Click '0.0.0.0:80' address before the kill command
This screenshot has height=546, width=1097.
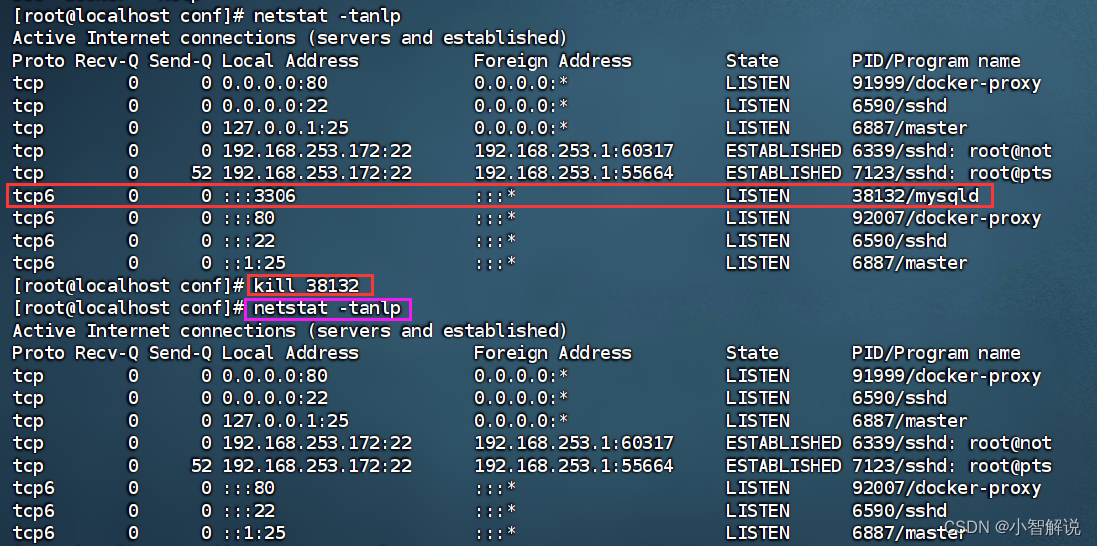tap(275, 83)
